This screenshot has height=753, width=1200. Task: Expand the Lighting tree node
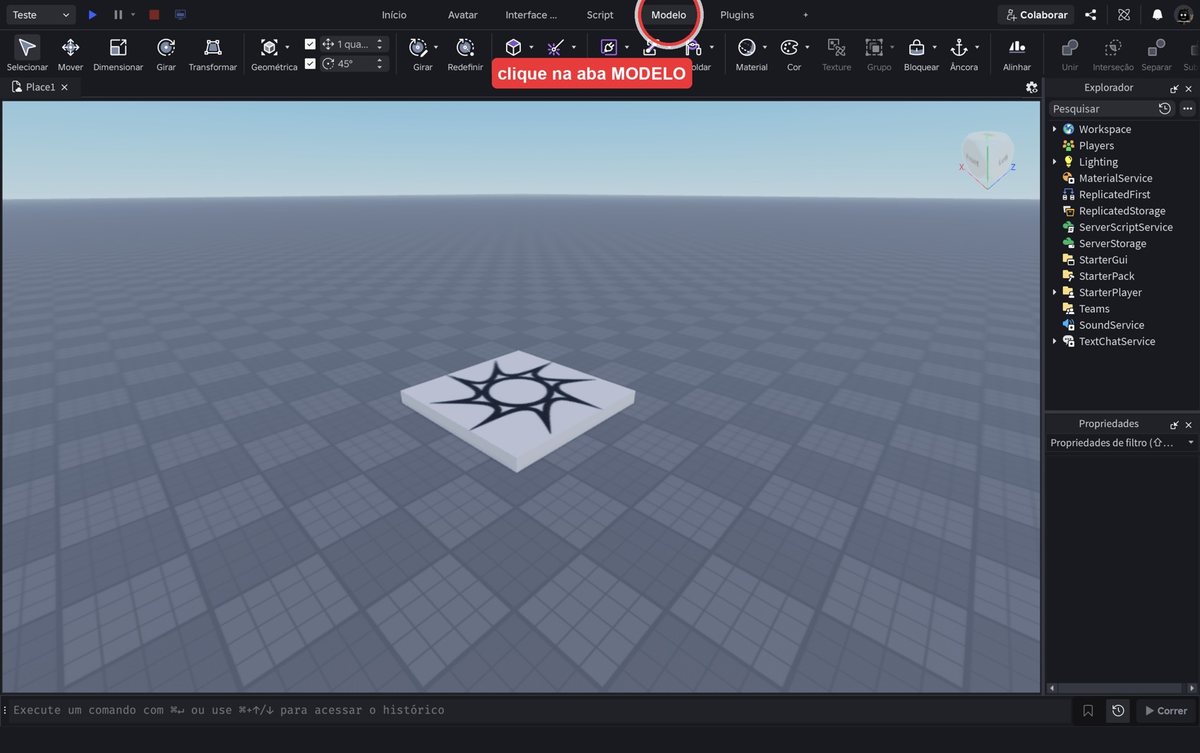[x=1054, y=162]
